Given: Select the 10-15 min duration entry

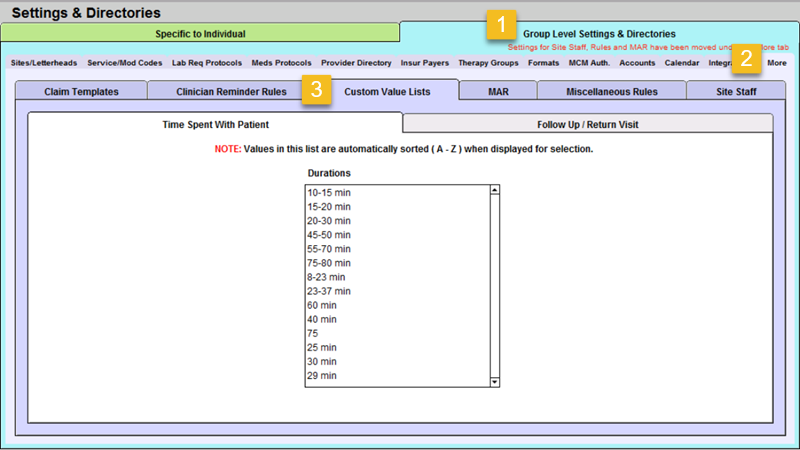Looking at the screenshot, I should point(329,192).
